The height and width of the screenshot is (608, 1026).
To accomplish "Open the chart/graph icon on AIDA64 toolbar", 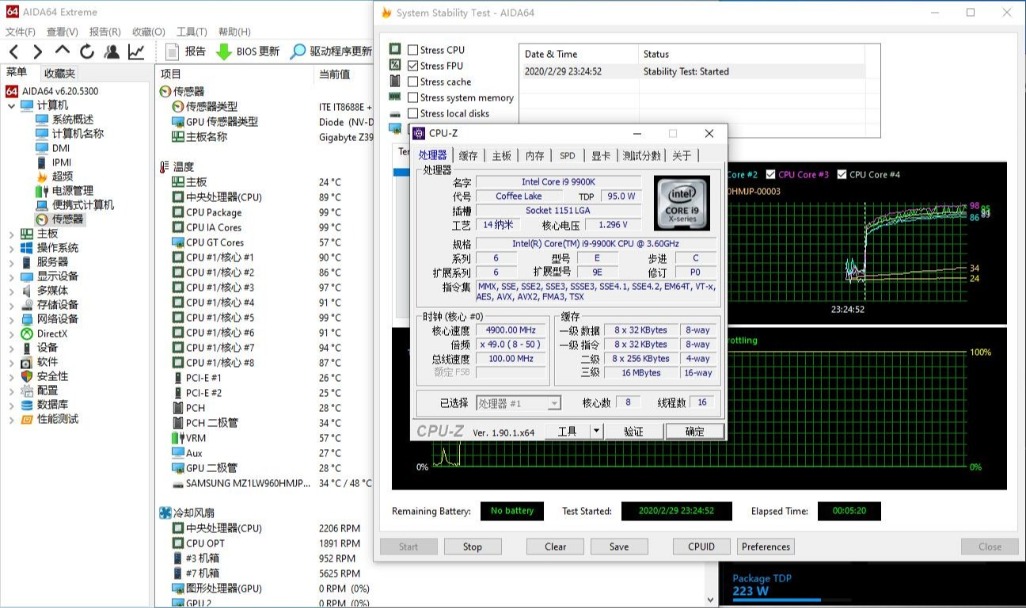I will point(137,52).
